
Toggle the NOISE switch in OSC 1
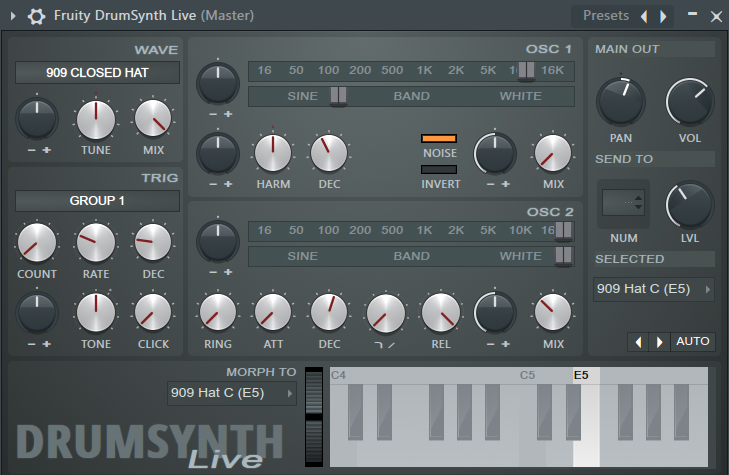pyautogui.click(x=439, y=138)
